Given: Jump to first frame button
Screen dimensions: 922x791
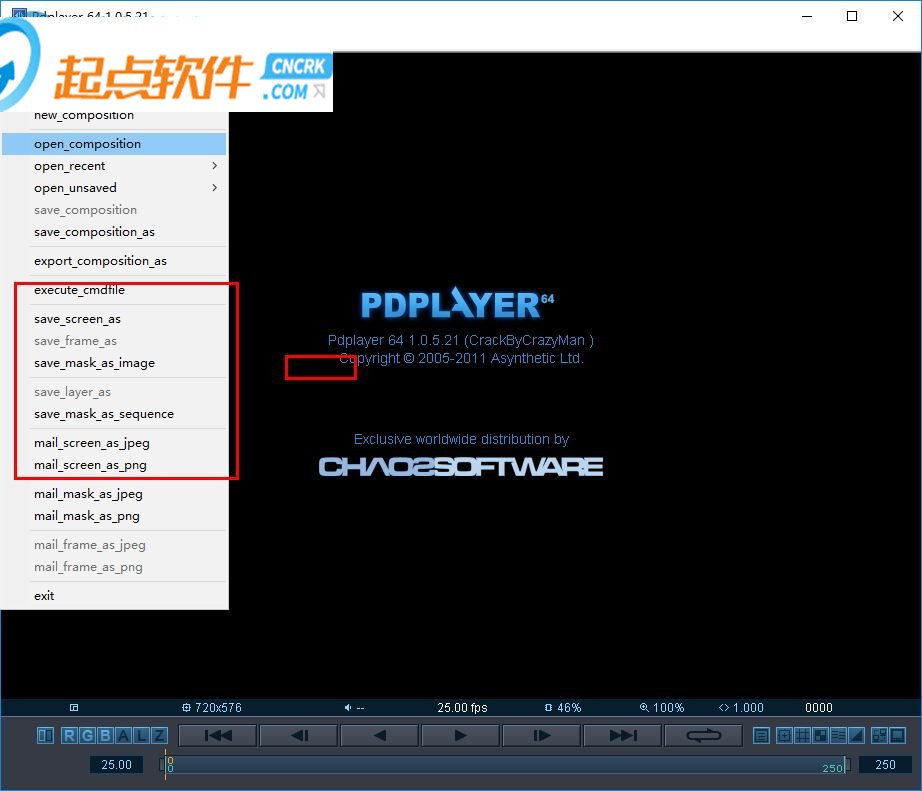Looking at the screenshot, I should click(x=218, y=736).
